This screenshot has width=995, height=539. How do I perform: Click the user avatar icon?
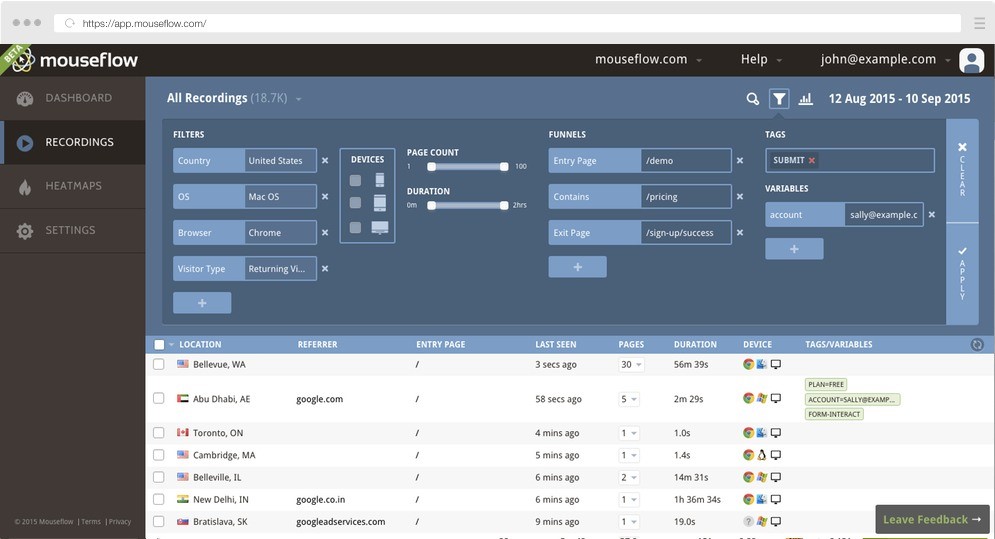[971, 60]
